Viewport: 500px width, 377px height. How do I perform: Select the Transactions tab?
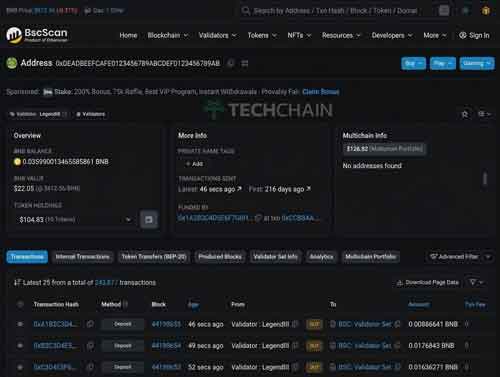point(27,257)
